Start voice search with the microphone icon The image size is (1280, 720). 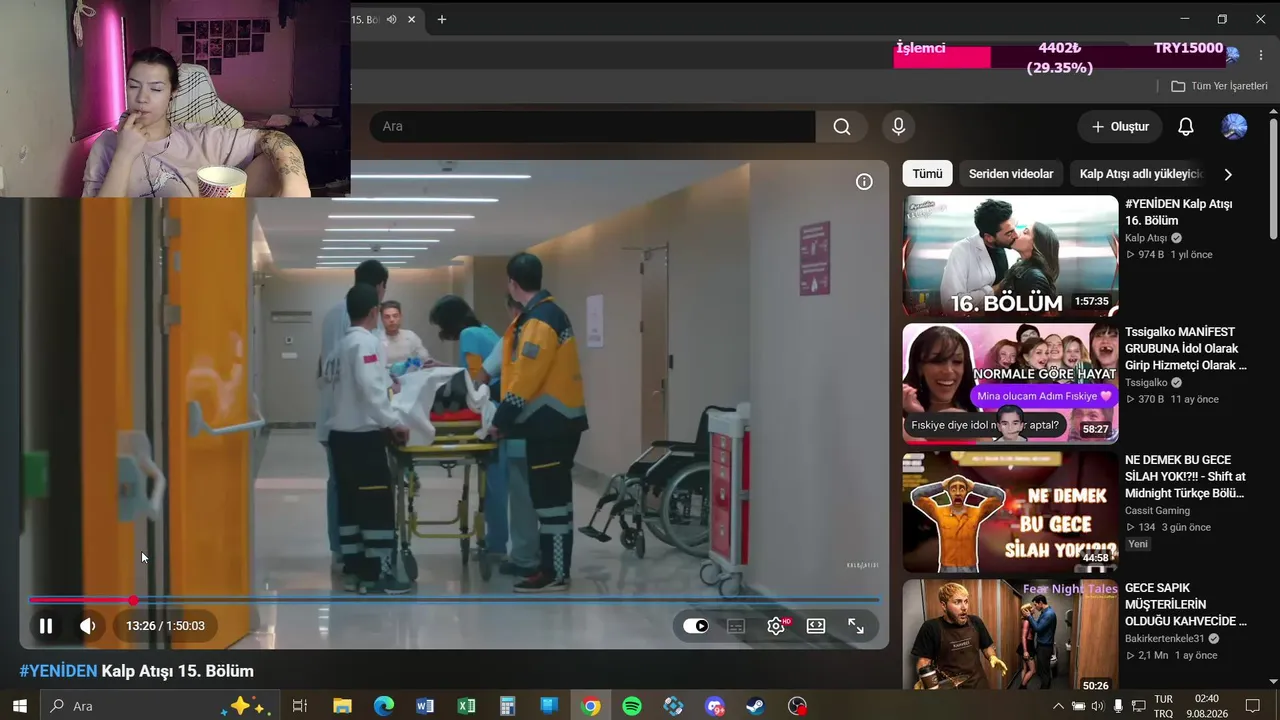pos(898,126)
